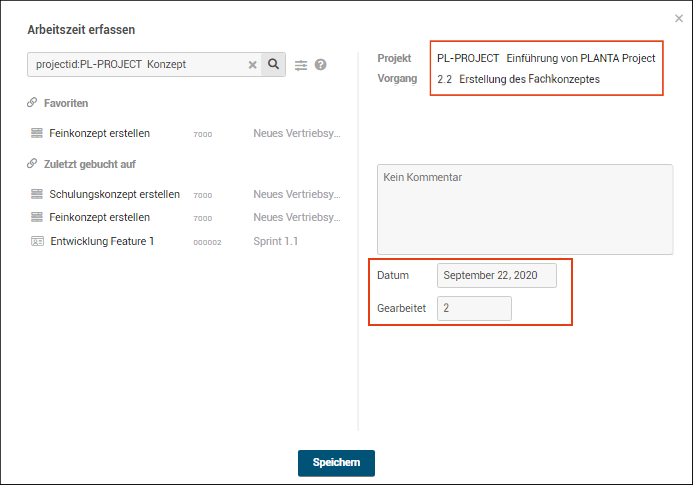
Task: Click the Arbeitszeit erfassen title
Action: click(x=81, y=30)
